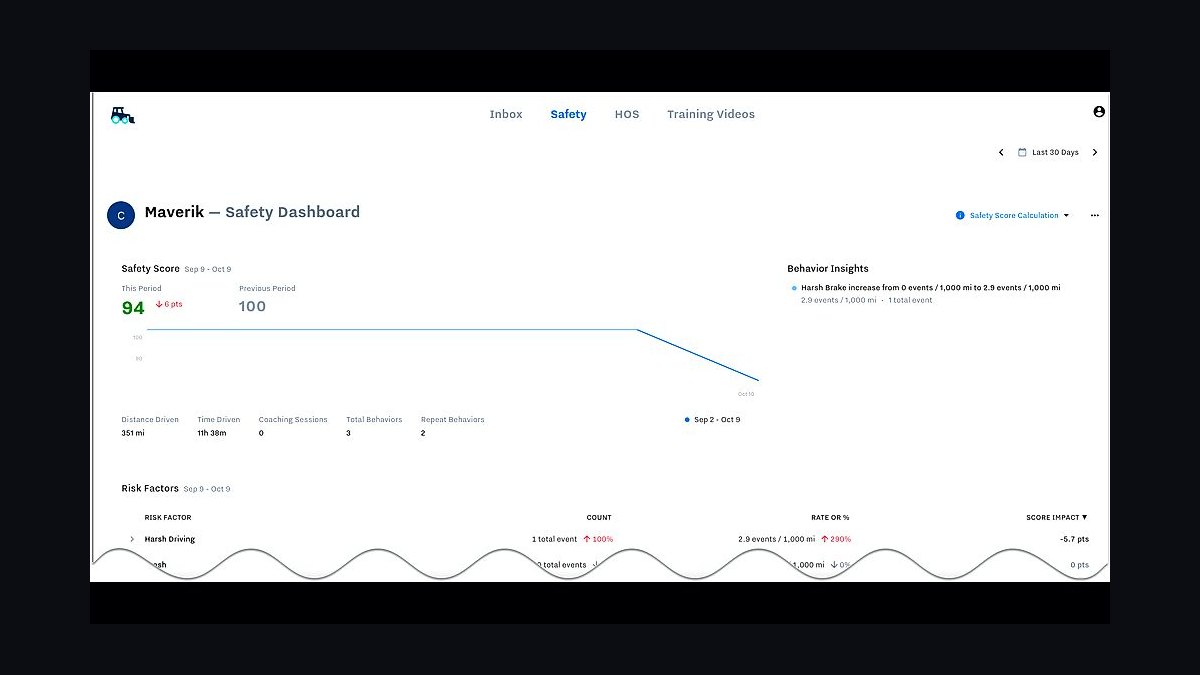Click the Repeat Behaviors label
The image size is (1200, 675).
pos(452,420)
